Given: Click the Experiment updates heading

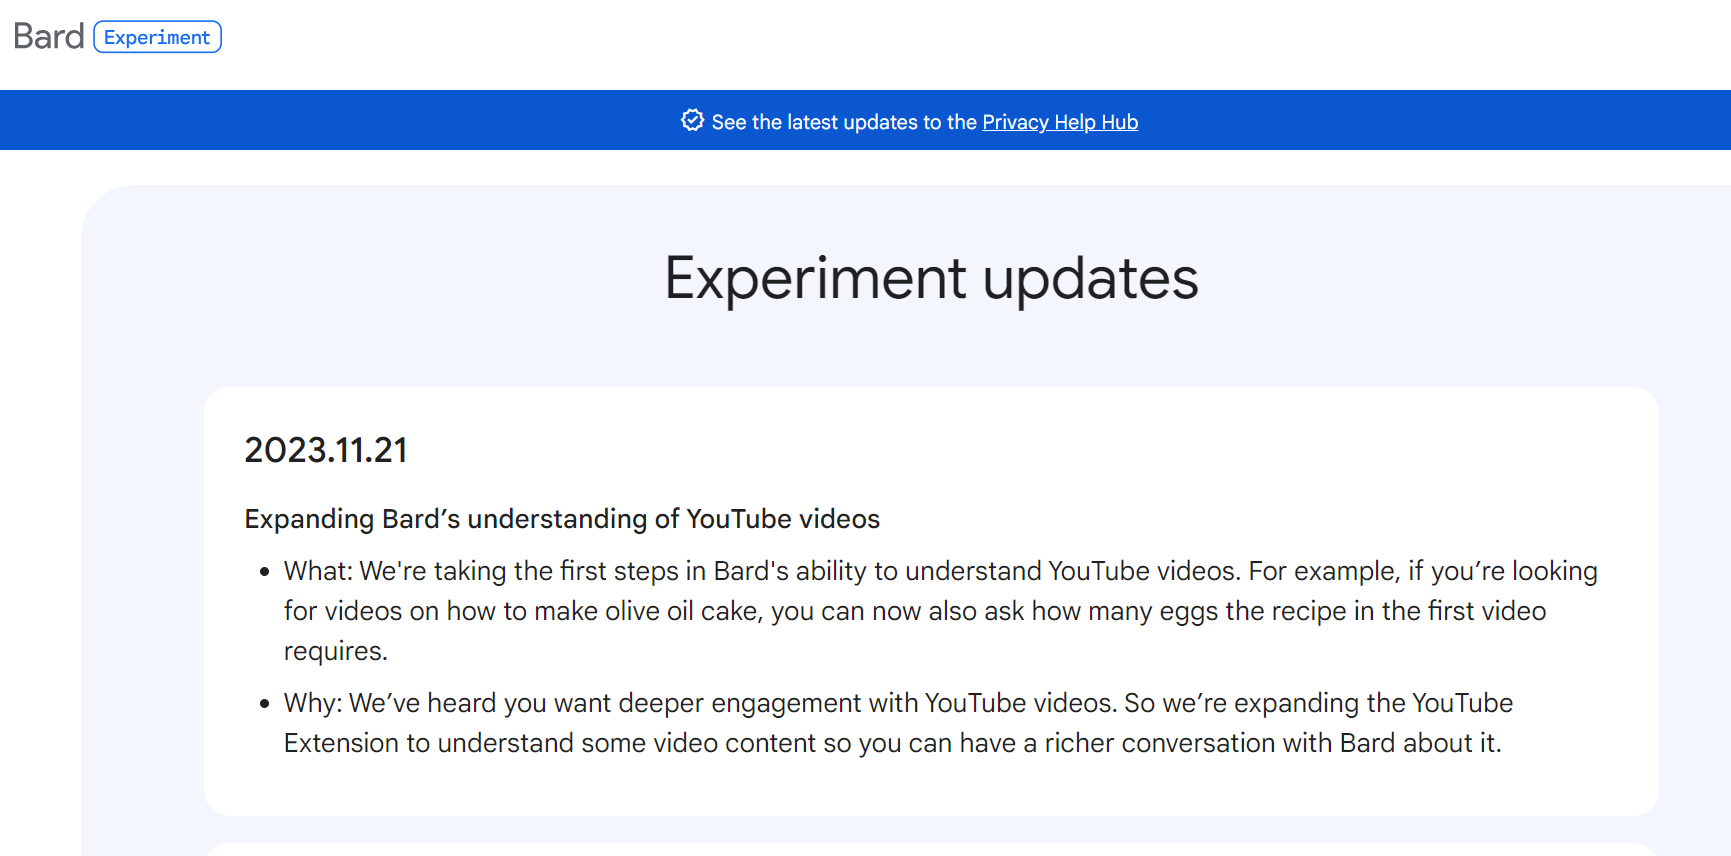Looking at the screenshot, I should tap(931, 278).
